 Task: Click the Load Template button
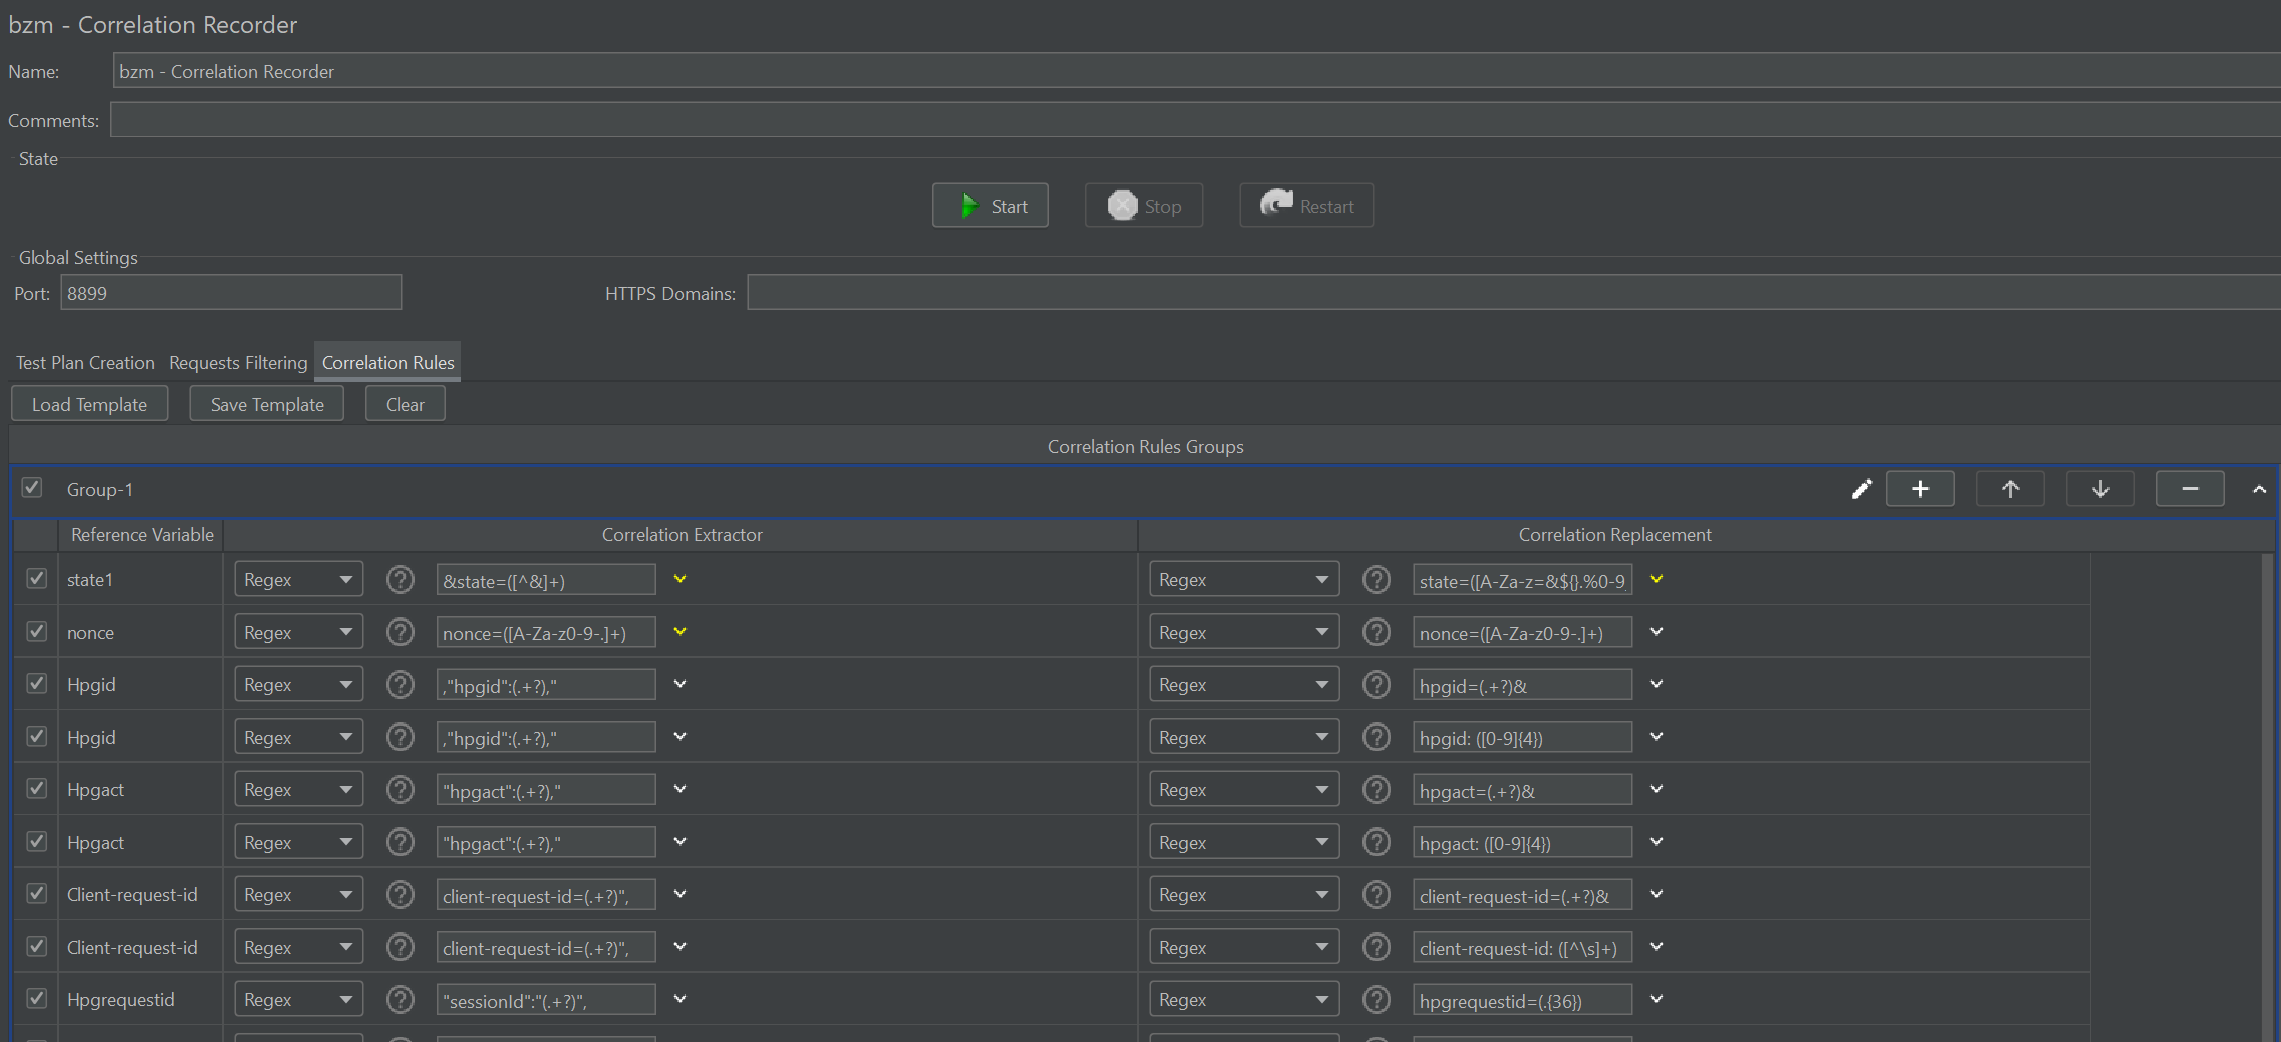pos(89,404)
